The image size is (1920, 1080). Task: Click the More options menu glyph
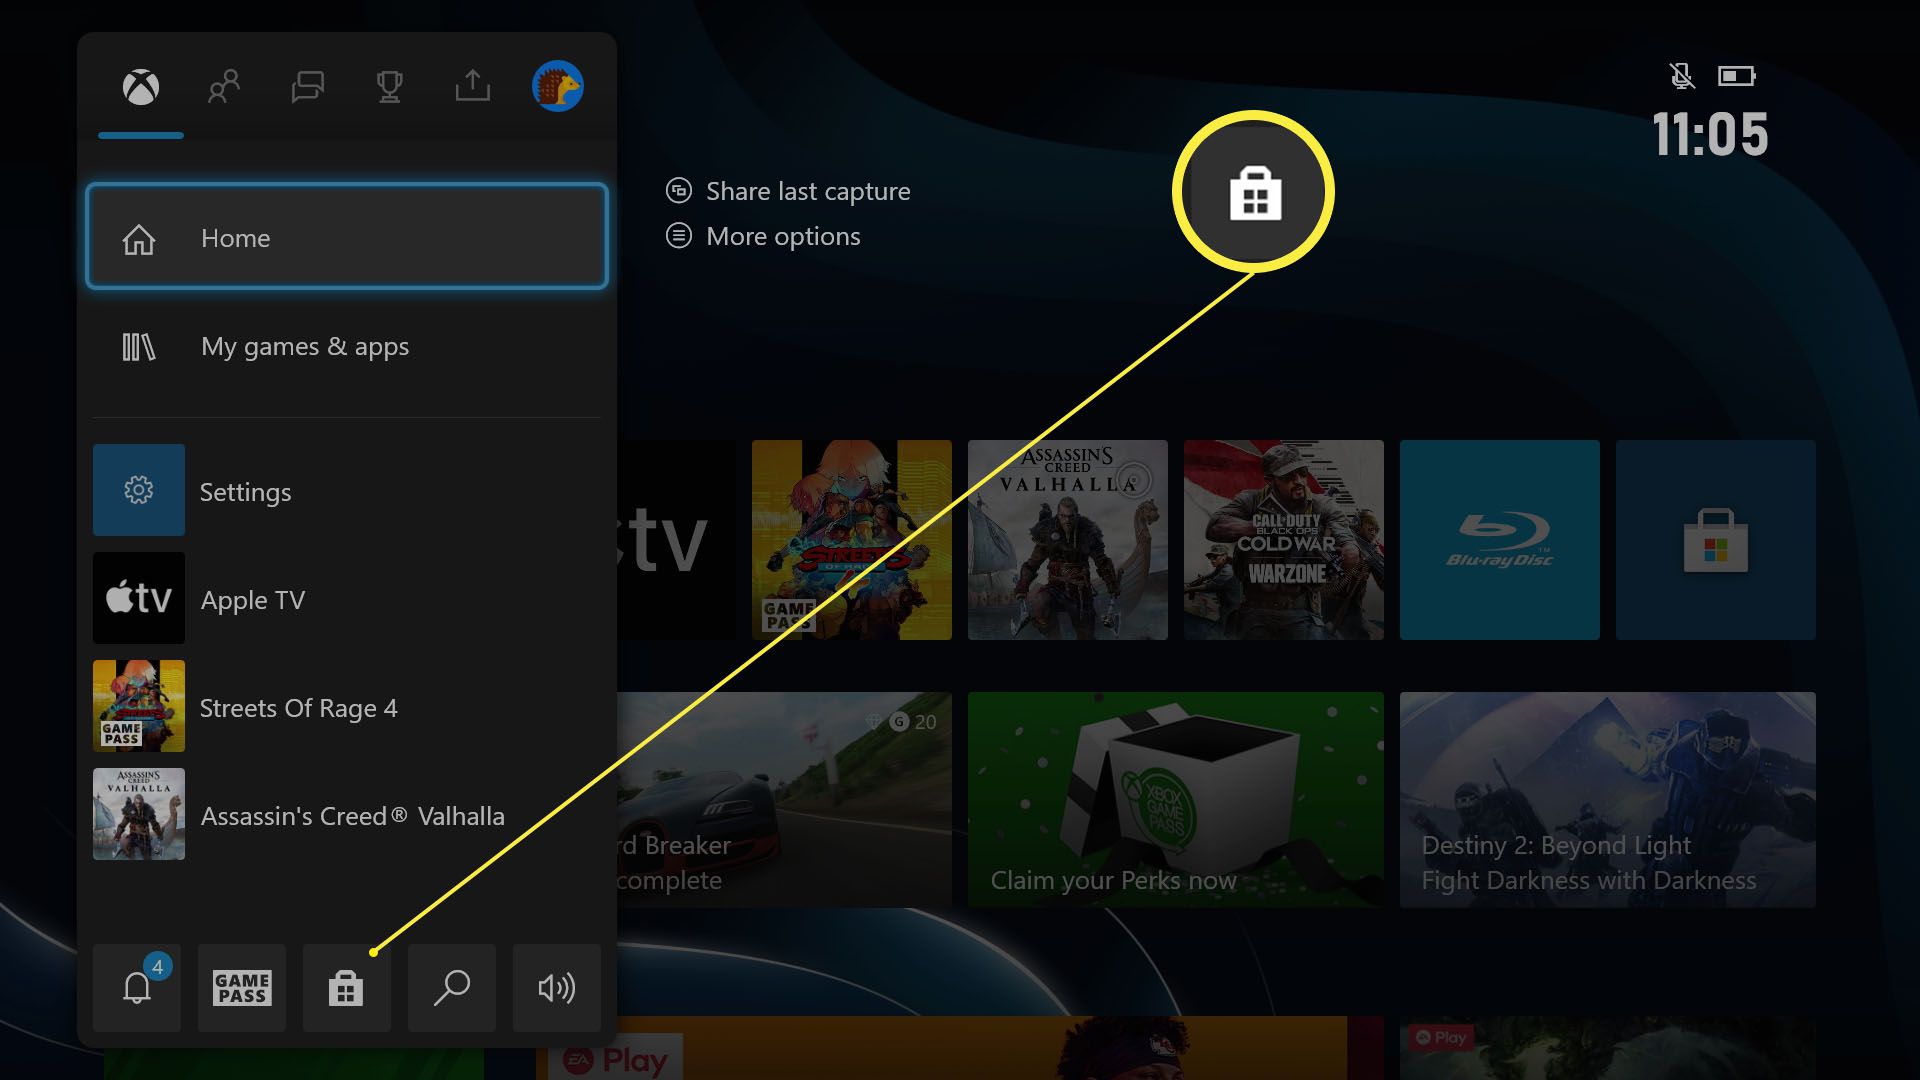coord(679,236)
